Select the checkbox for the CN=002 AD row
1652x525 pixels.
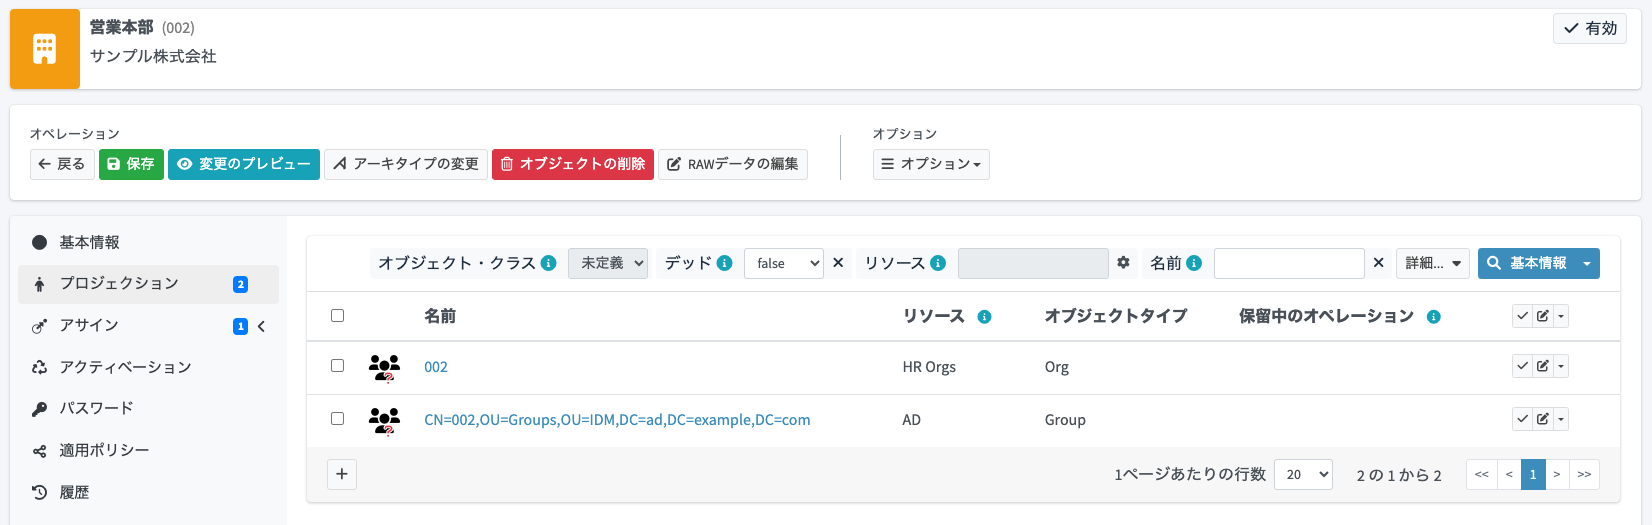pos(337,419)
